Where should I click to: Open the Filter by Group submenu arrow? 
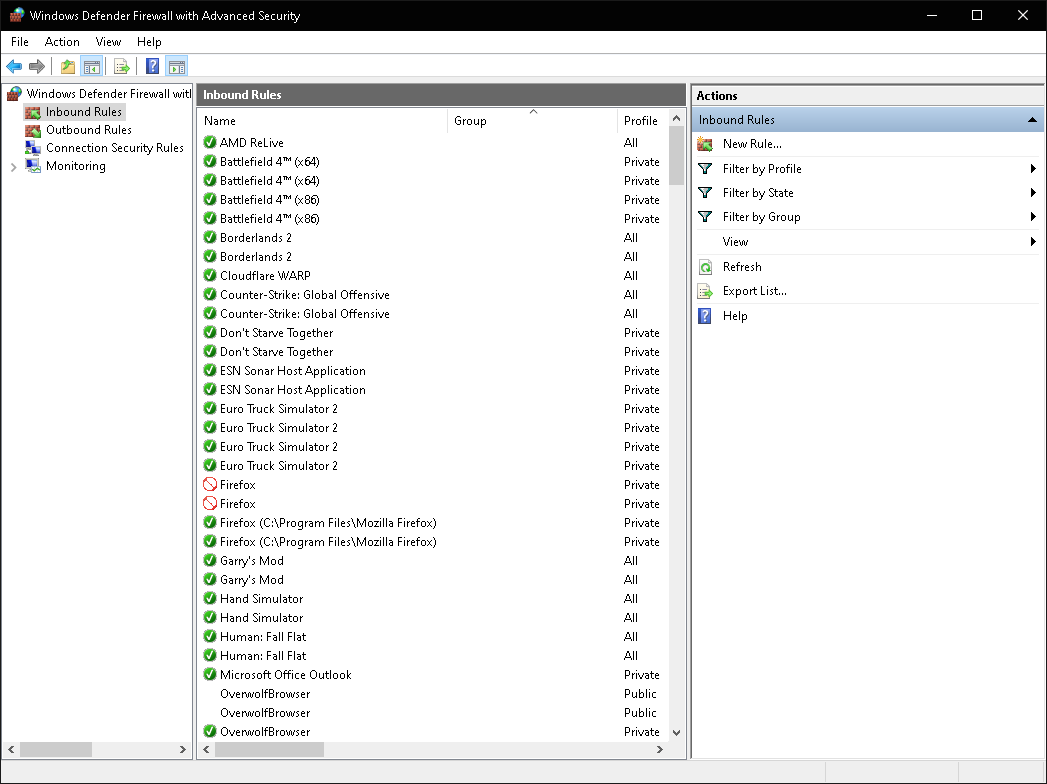tap(1033, 216)
